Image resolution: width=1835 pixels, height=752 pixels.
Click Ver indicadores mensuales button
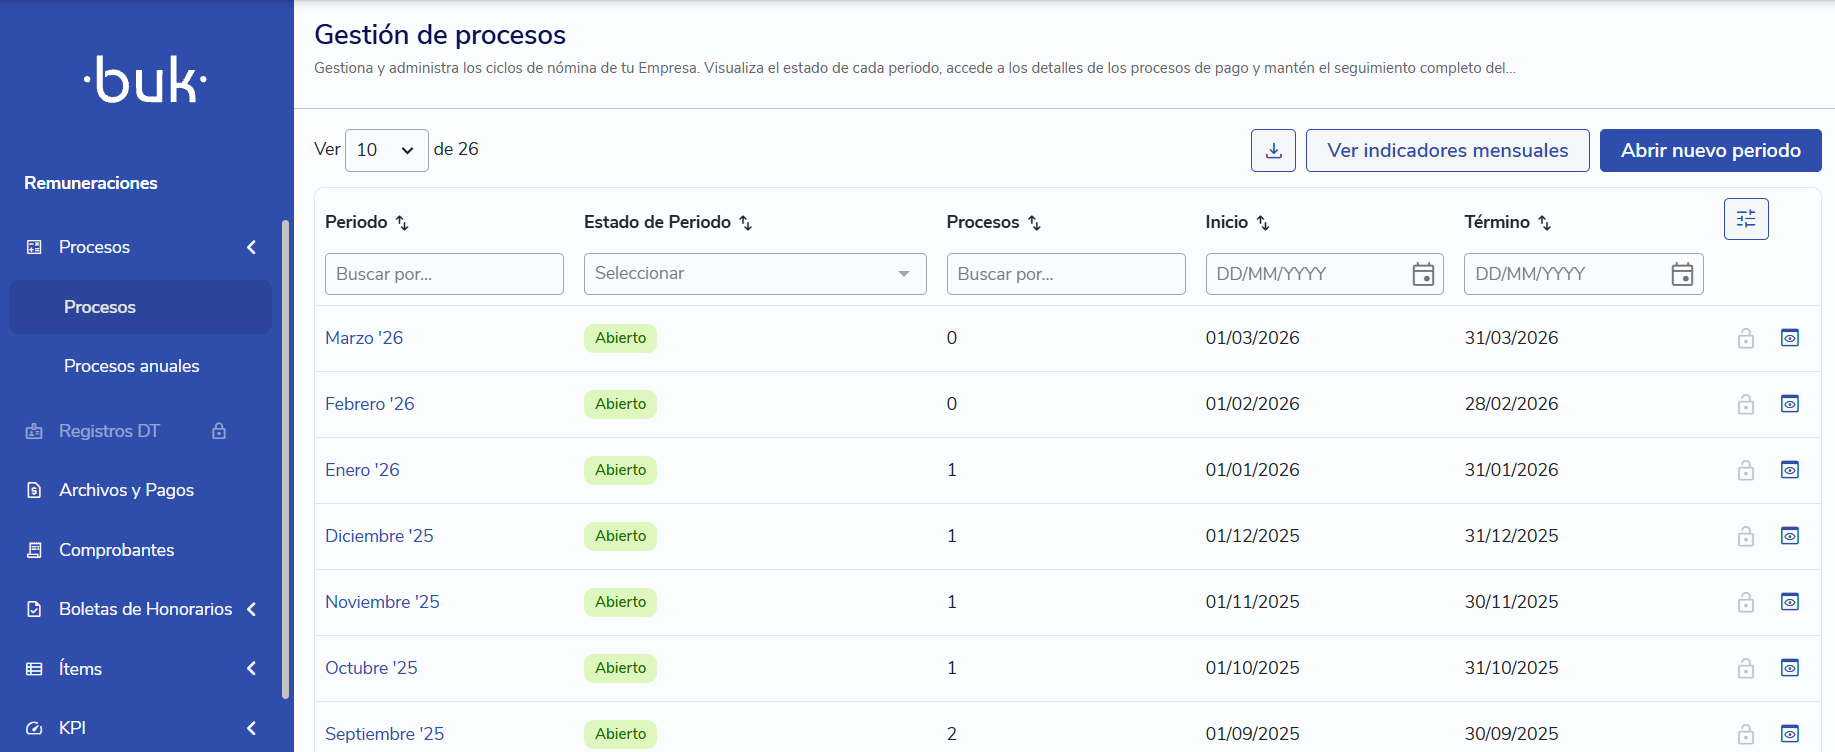tap(1447, 150)
